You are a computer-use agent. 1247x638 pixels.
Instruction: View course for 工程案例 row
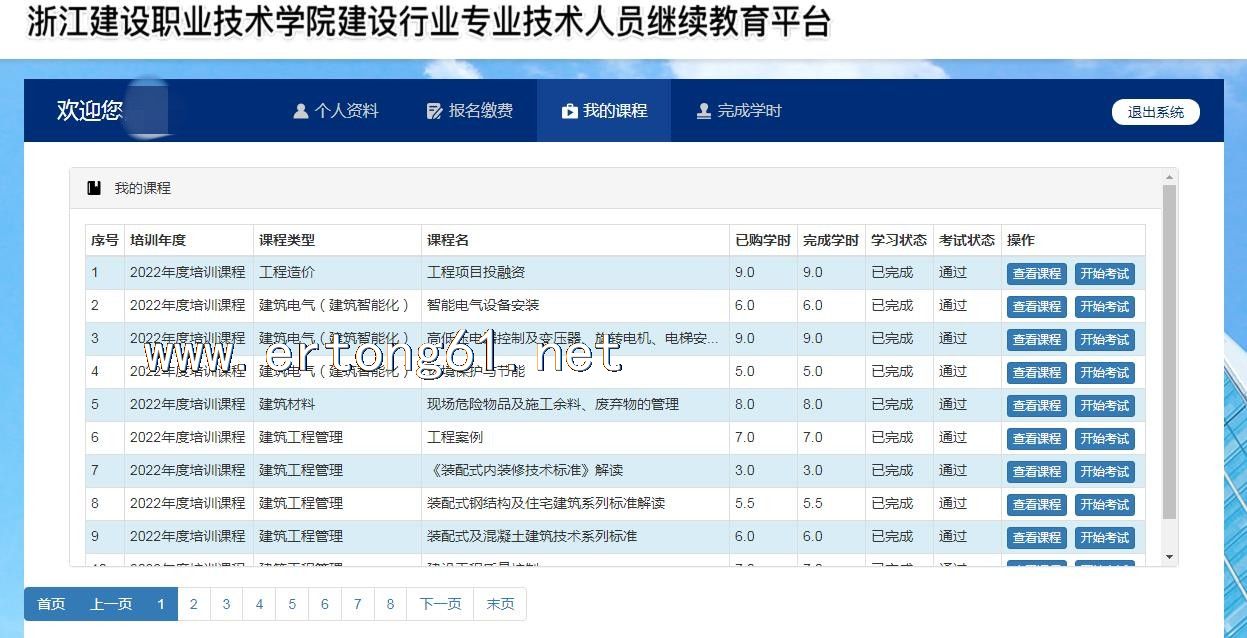click(1036, 439)
